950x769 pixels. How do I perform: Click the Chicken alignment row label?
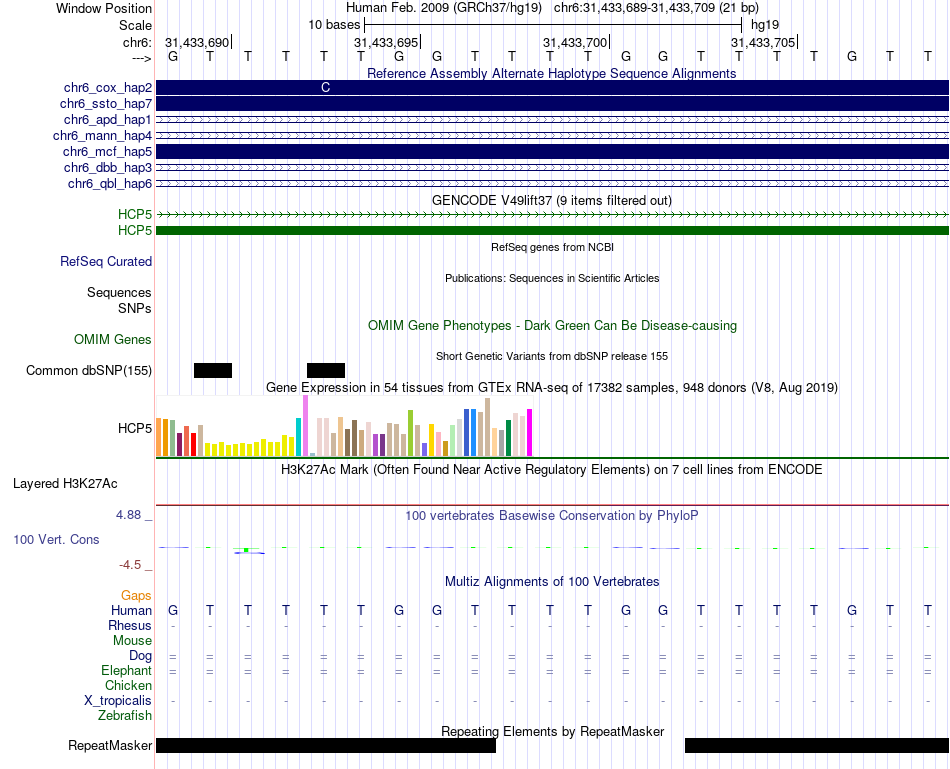click(x=128, y=685)
